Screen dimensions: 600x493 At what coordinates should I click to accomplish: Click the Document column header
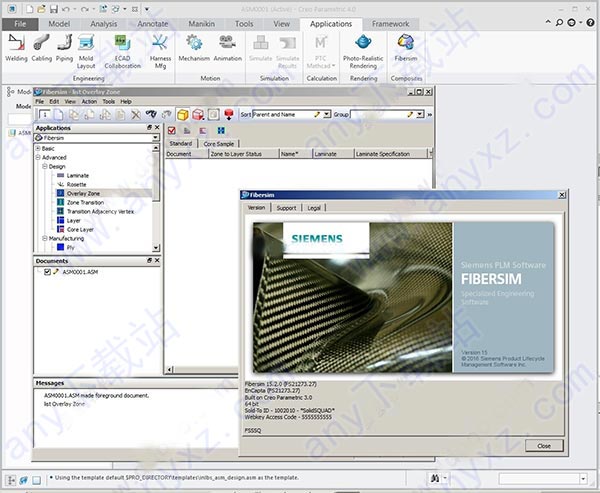[187, 154]
